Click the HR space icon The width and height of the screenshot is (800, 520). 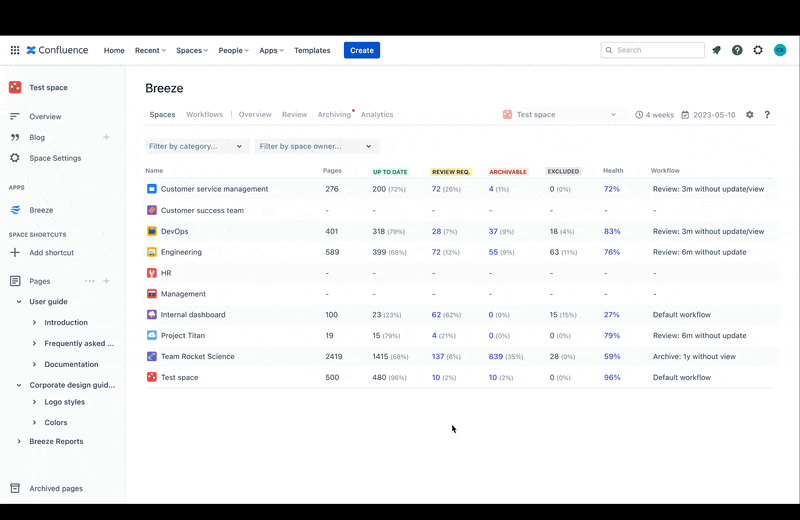click(152, 273)
